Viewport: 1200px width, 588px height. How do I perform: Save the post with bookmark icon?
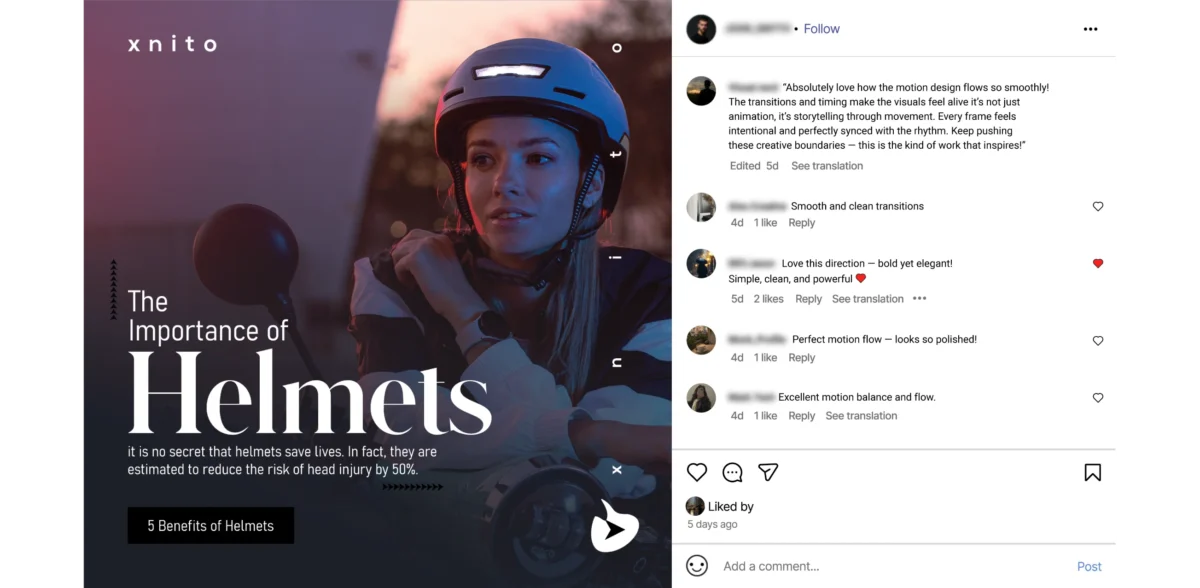click(x=1092, y=472)
